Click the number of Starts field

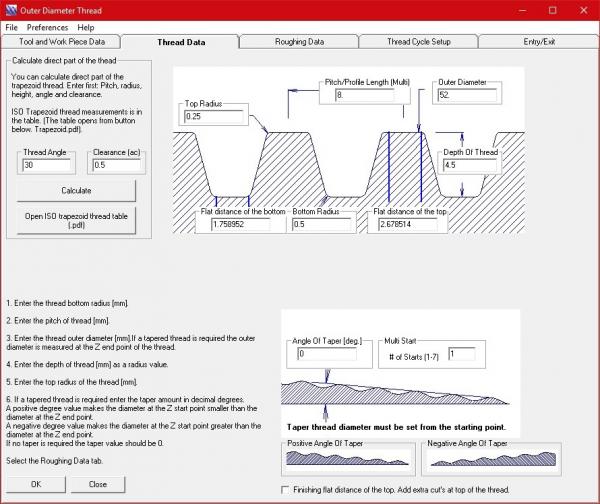tap(465, 354)
